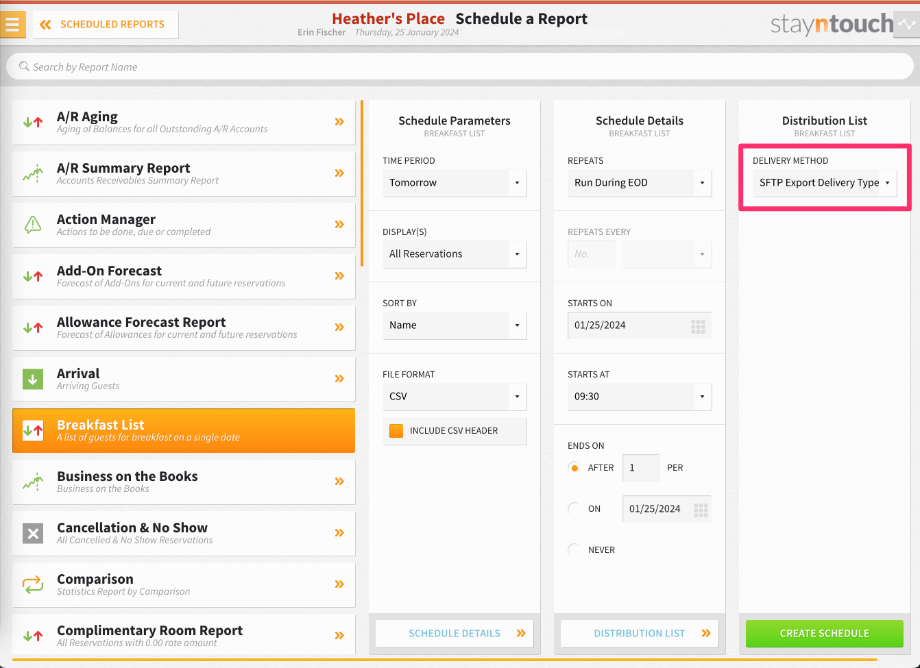This screenshot has width=920, height=668.
Task: Click the activity pulse icon beside the logo
Action: [x=907, y=25]
